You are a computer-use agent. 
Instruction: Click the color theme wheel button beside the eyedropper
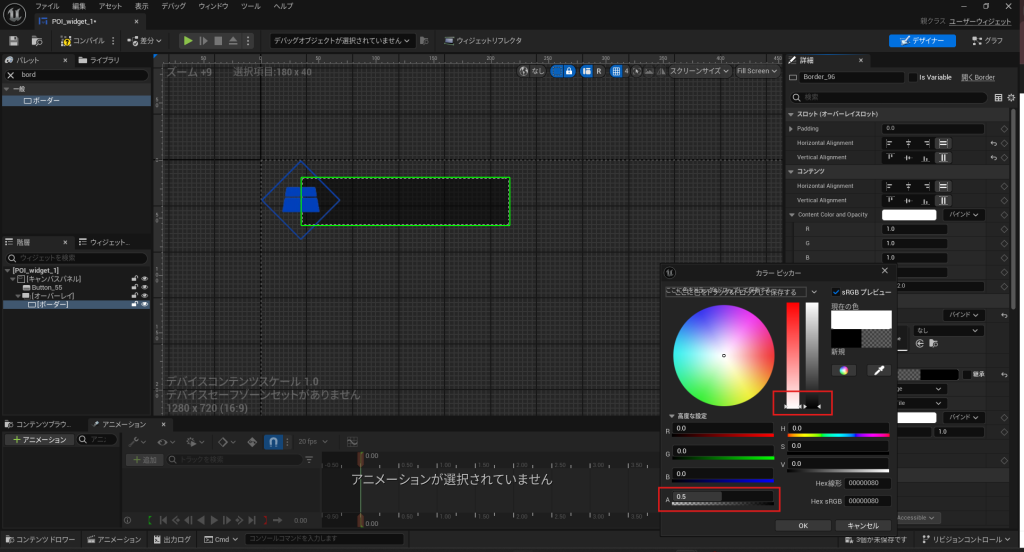point(844,370)
